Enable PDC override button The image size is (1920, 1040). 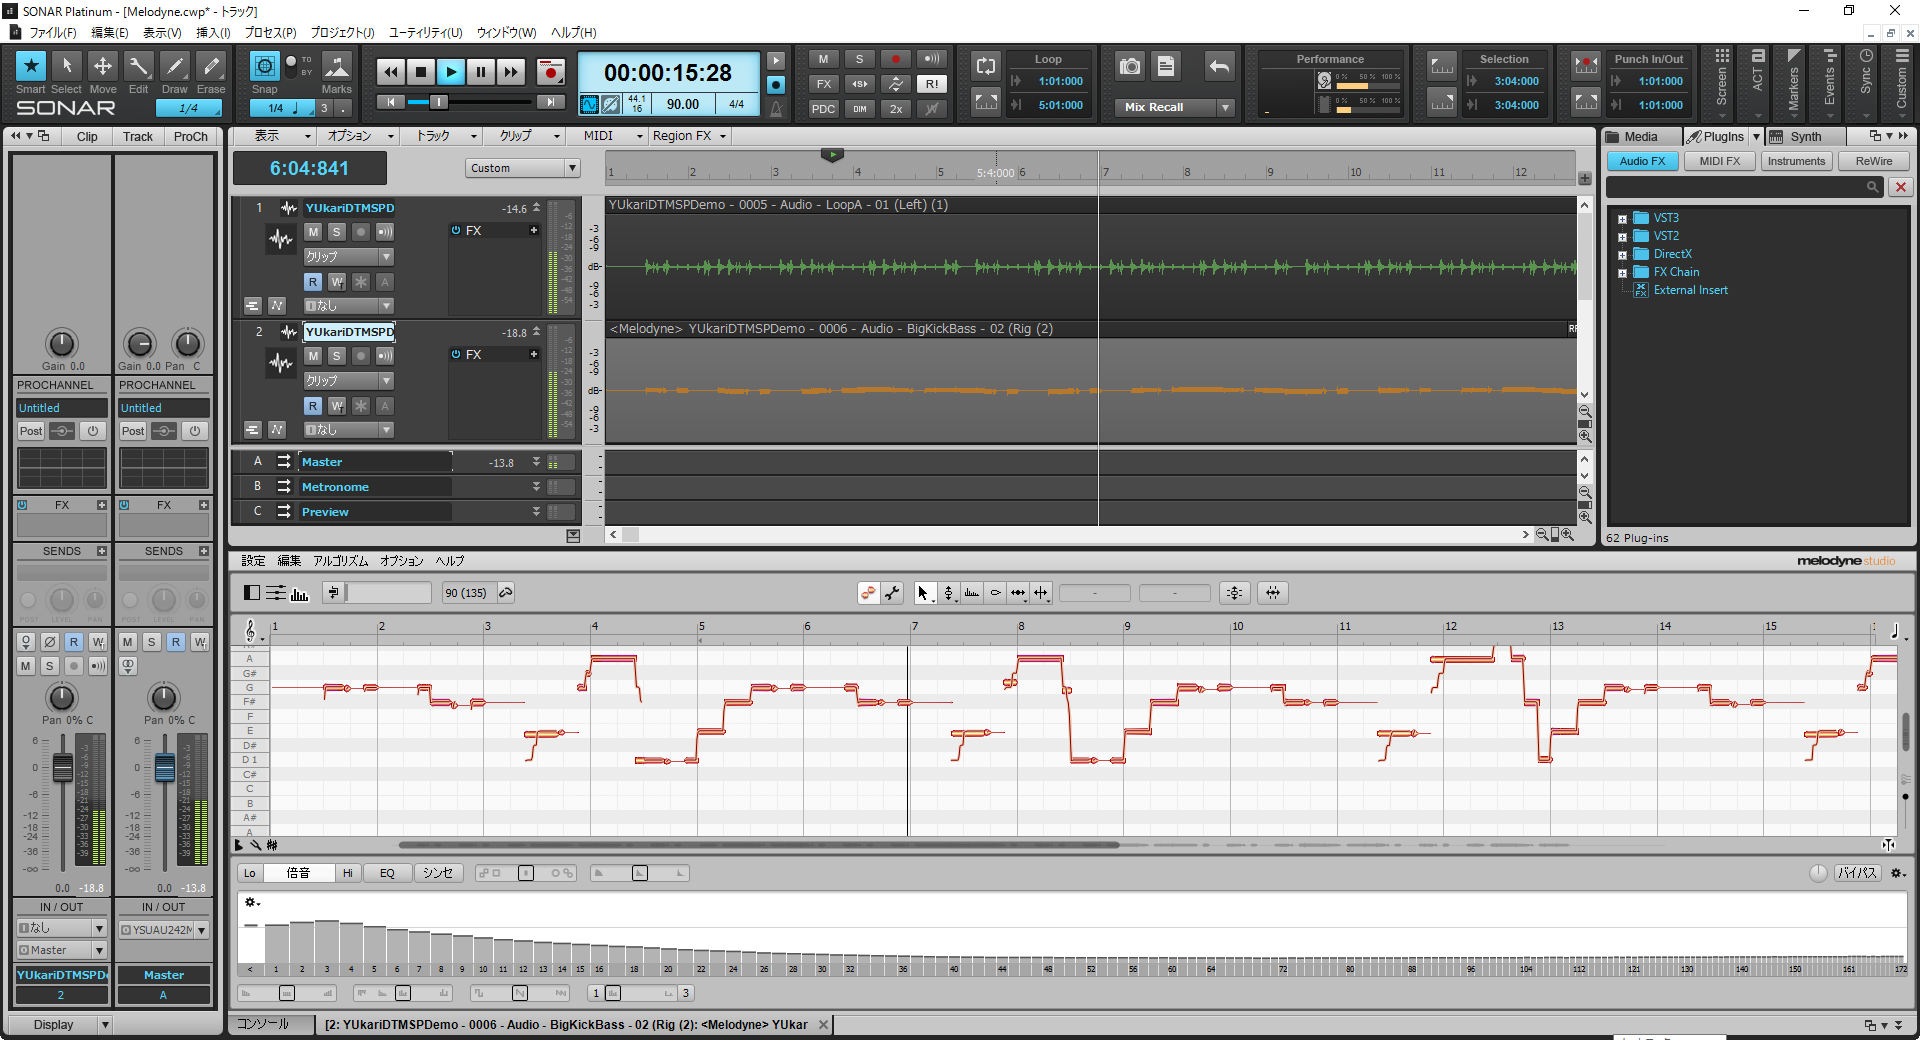coord(823,109)
